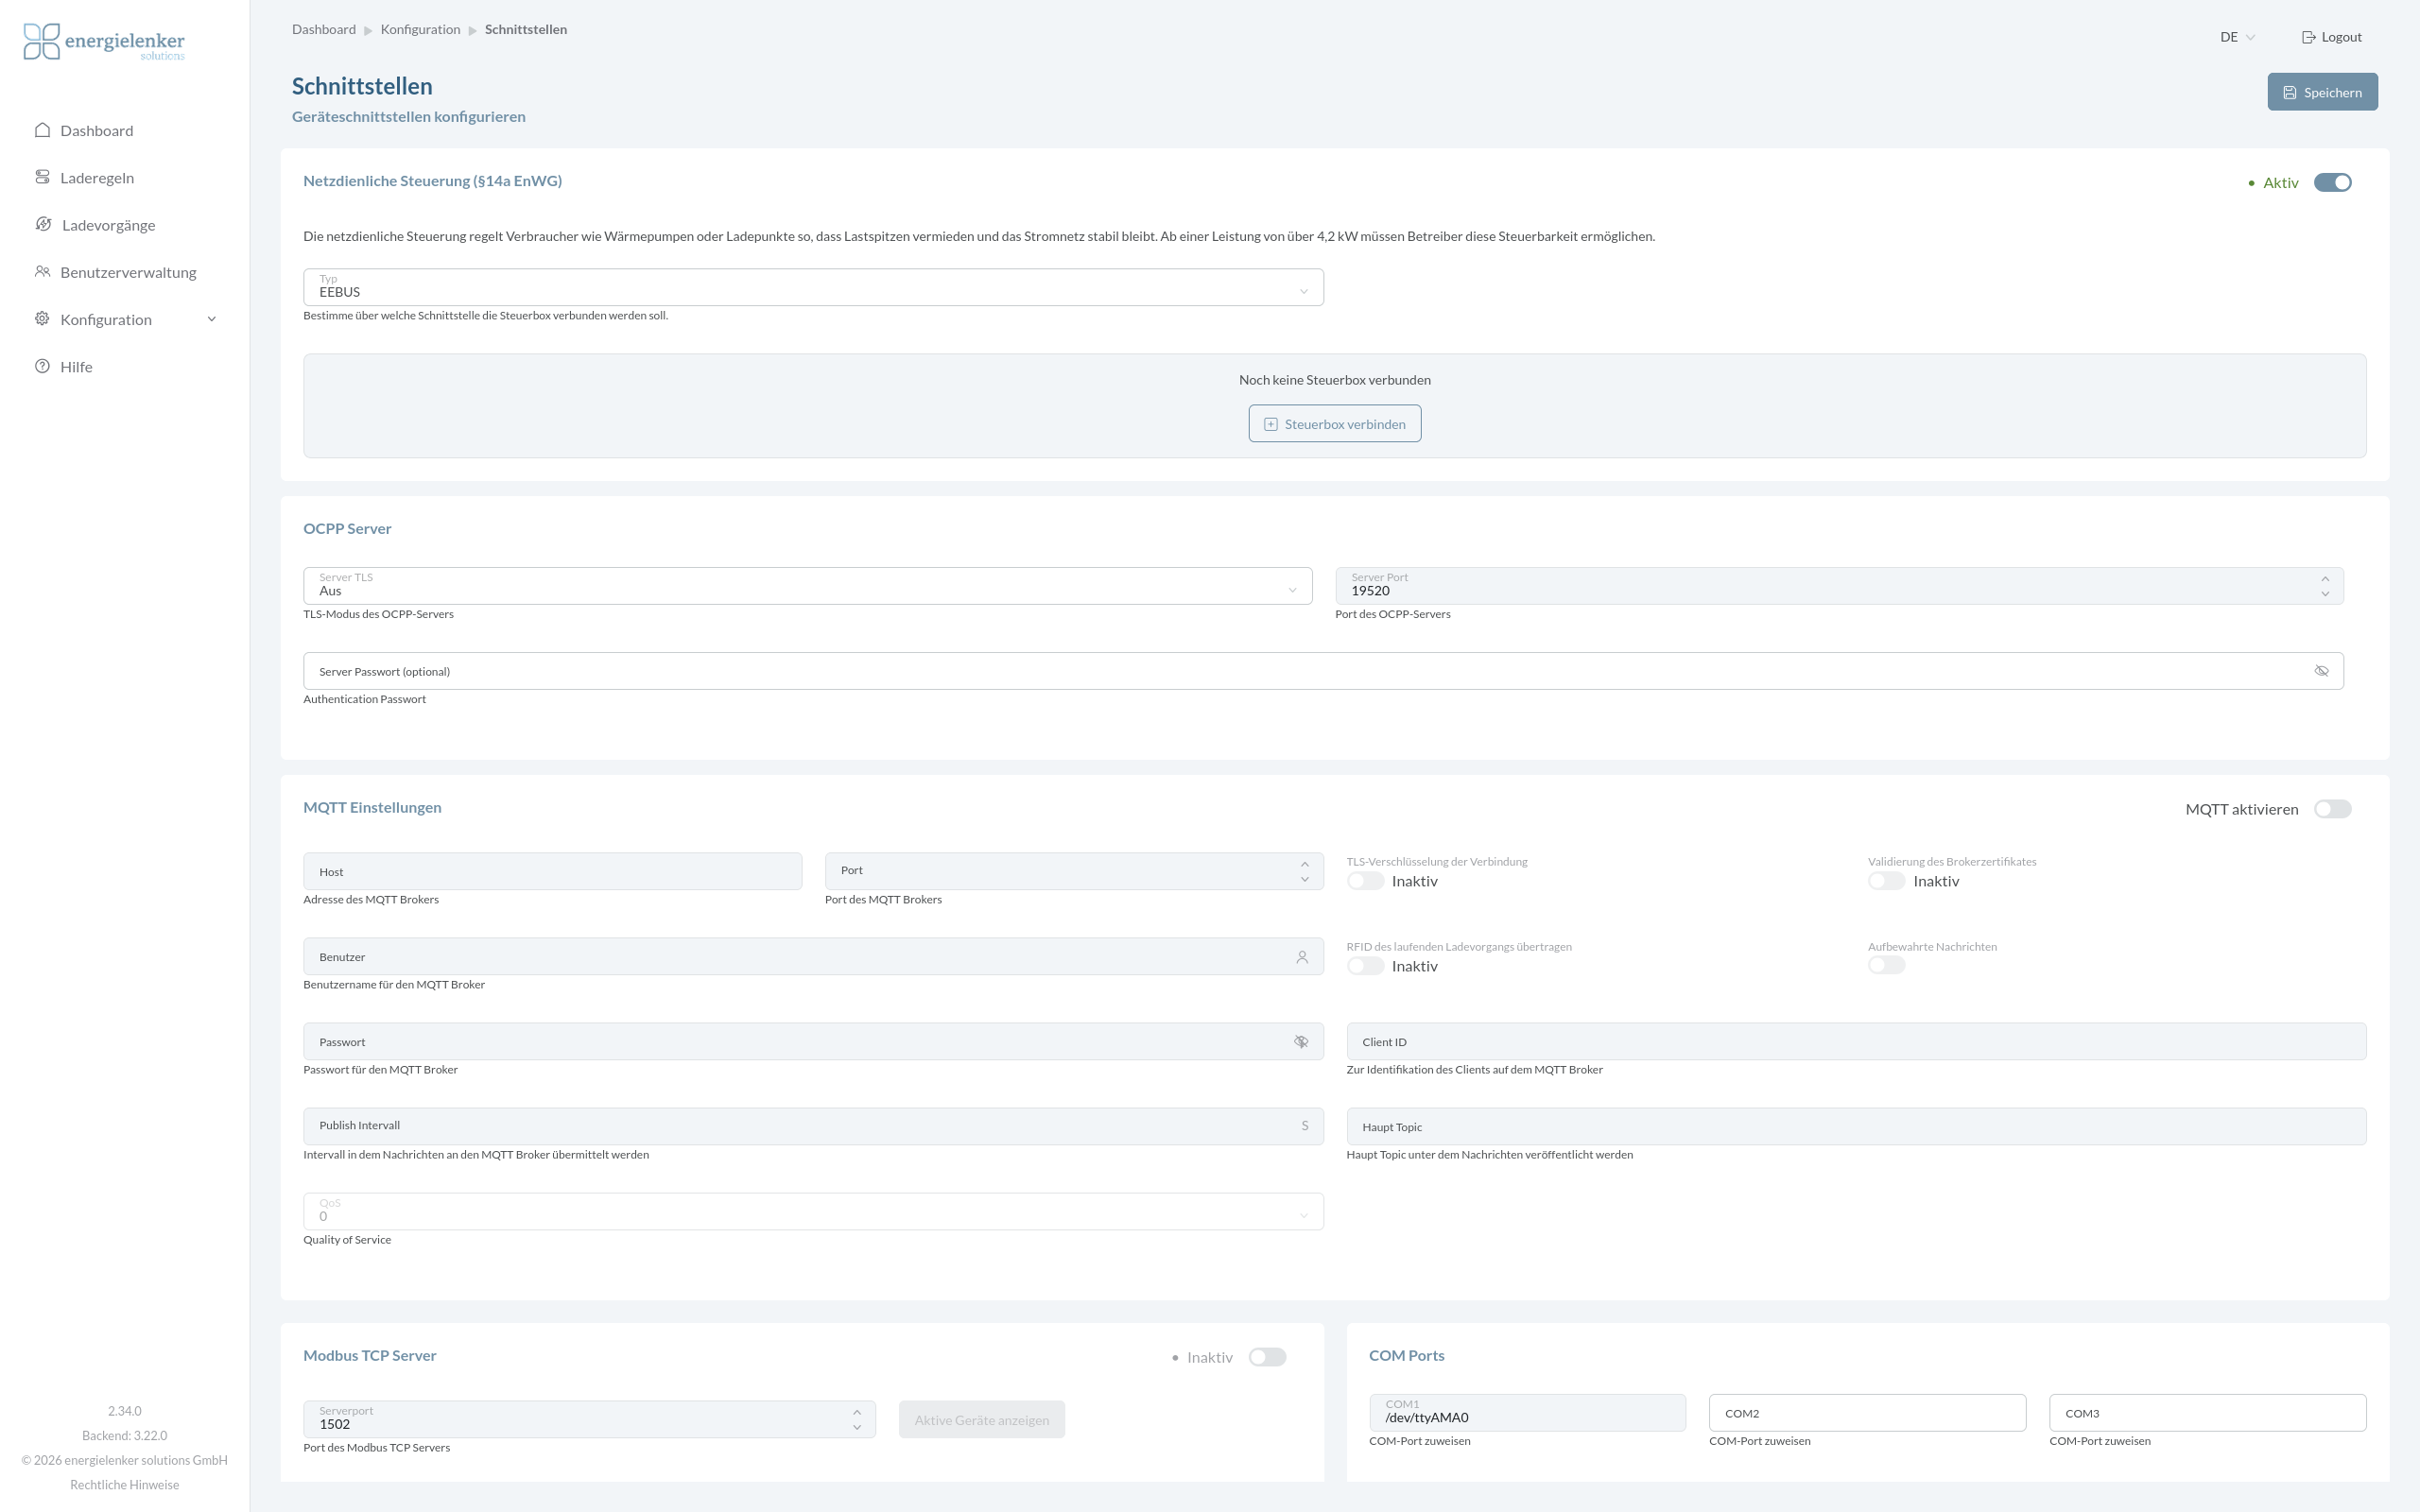This screenshot has height=1512, width=2420.
Task: Disable Netzdienliche Steuerung toggle
Action: 2332,182
